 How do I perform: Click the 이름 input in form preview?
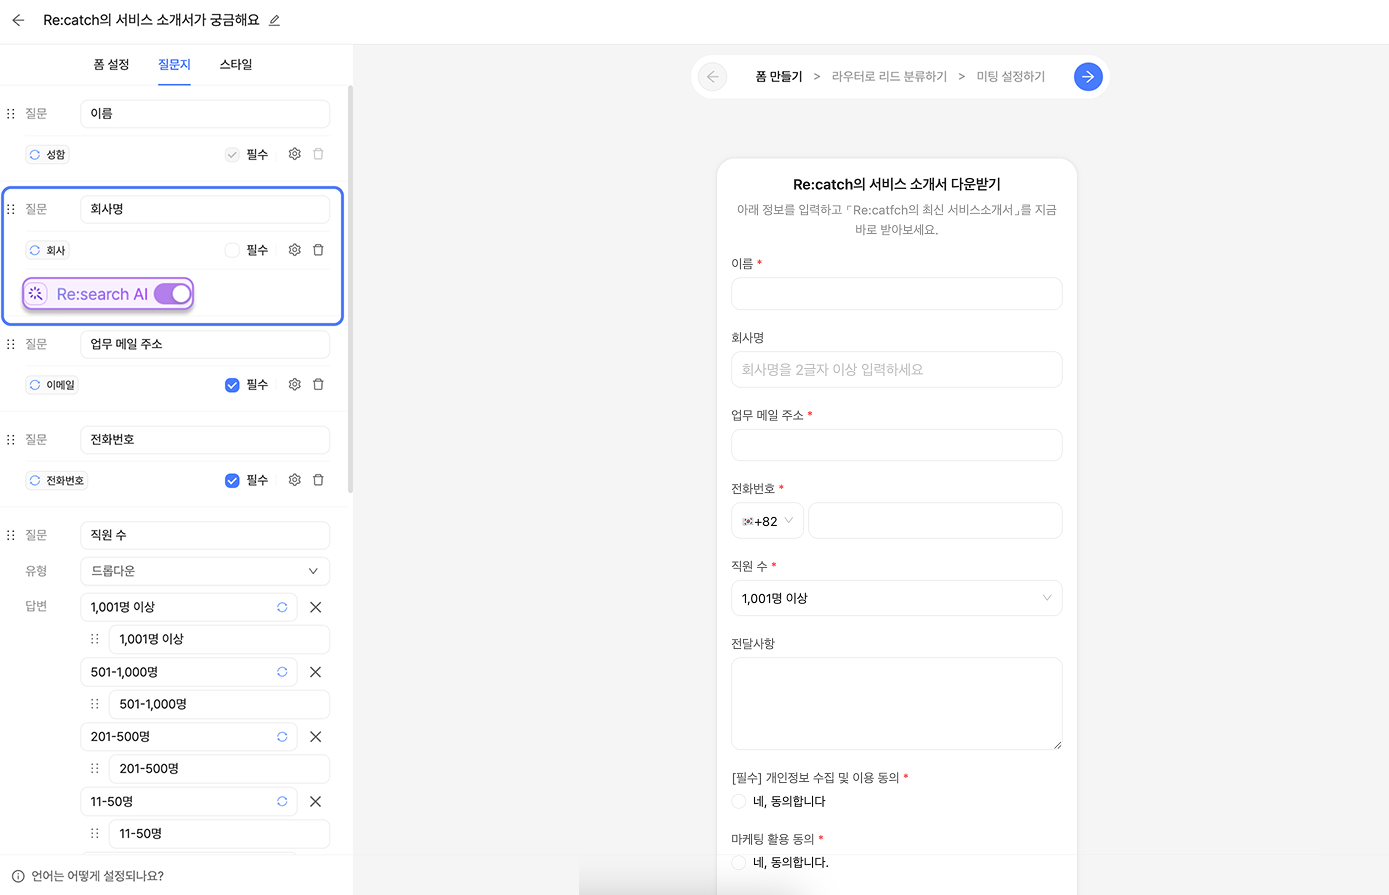point(897,294)
